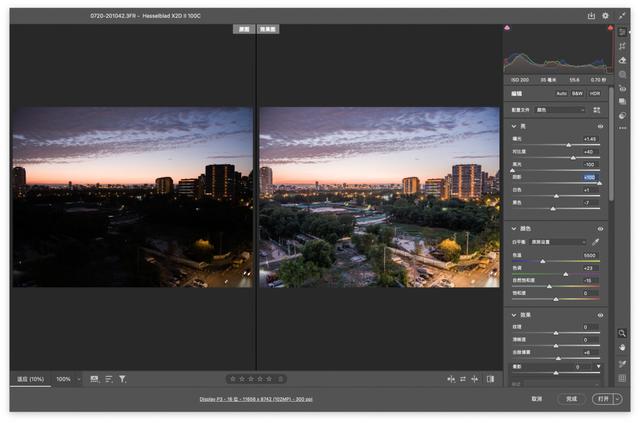This screenshot has height=423, width=640.
Task: Open the filmstrip sort options icon
Action: pyautogui.click(x=109, y=379)
